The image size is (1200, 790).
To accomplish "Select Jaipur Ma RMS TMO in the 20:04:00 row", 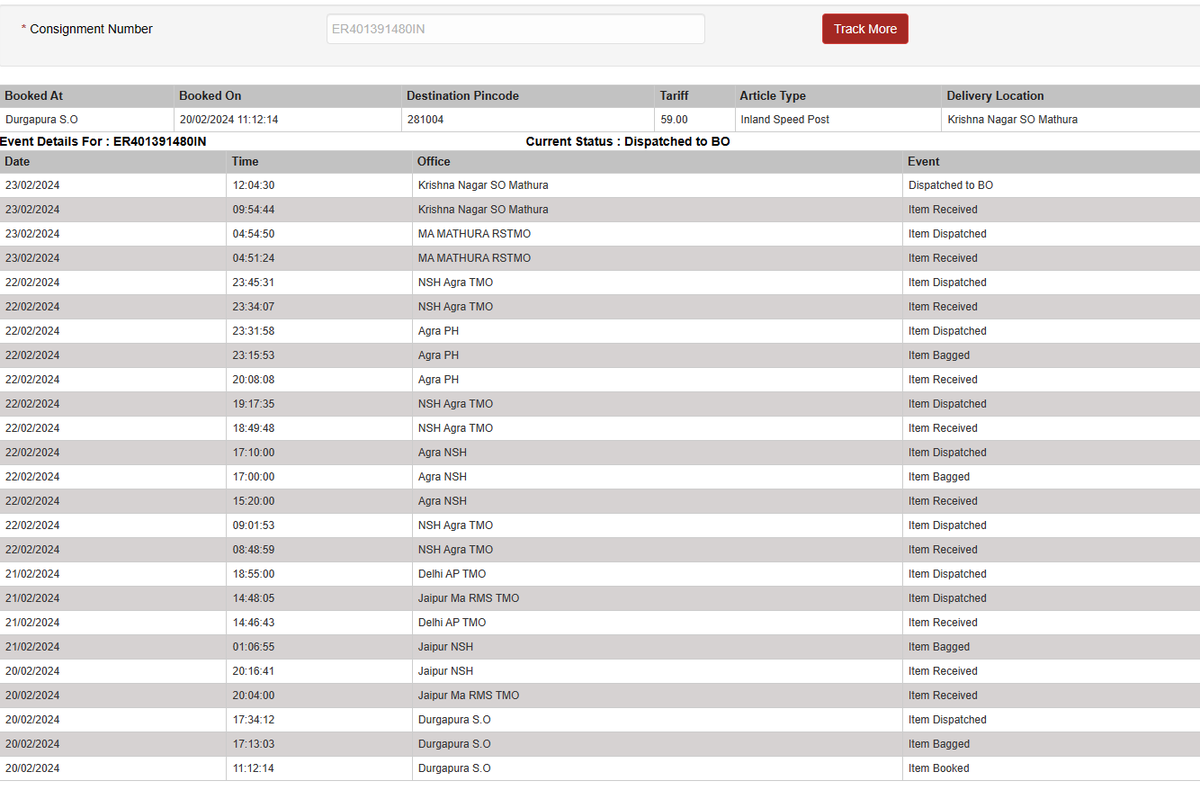I will click(x=468, y=695).
